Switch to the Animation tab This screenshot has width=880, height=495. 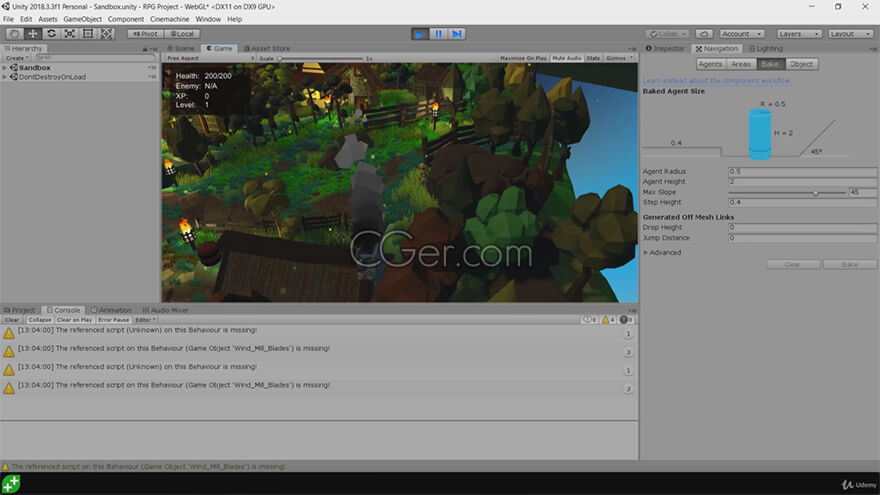(111, 310)
